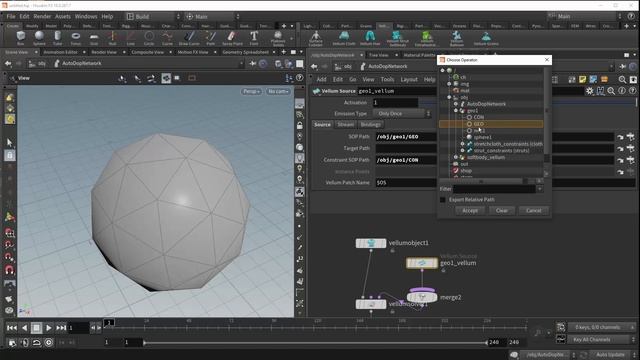Toggle Export Relative Path checkbox
This screenshot has width=640, height=360.
pos(443,200)
